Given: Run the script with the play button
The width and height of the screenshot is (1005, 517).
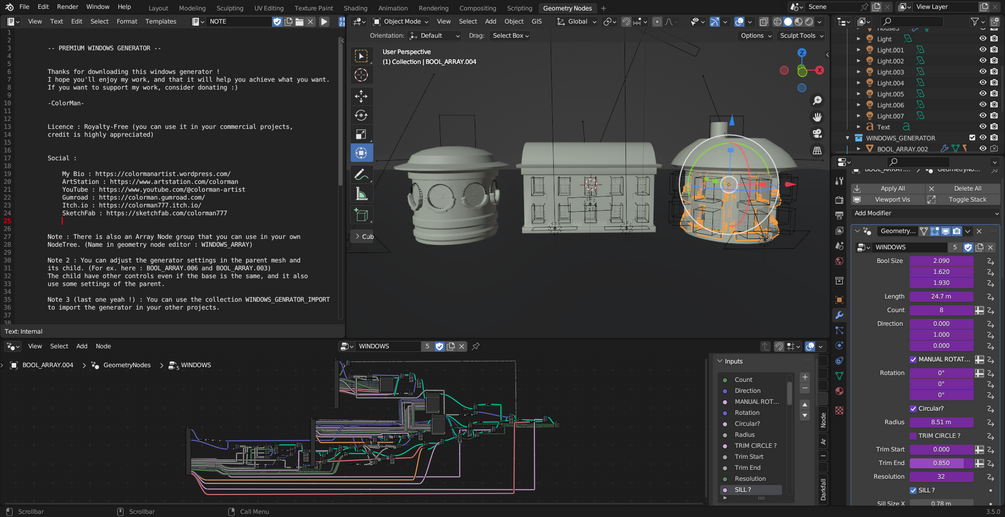Looking at the screenshot, I should (325, 21).
